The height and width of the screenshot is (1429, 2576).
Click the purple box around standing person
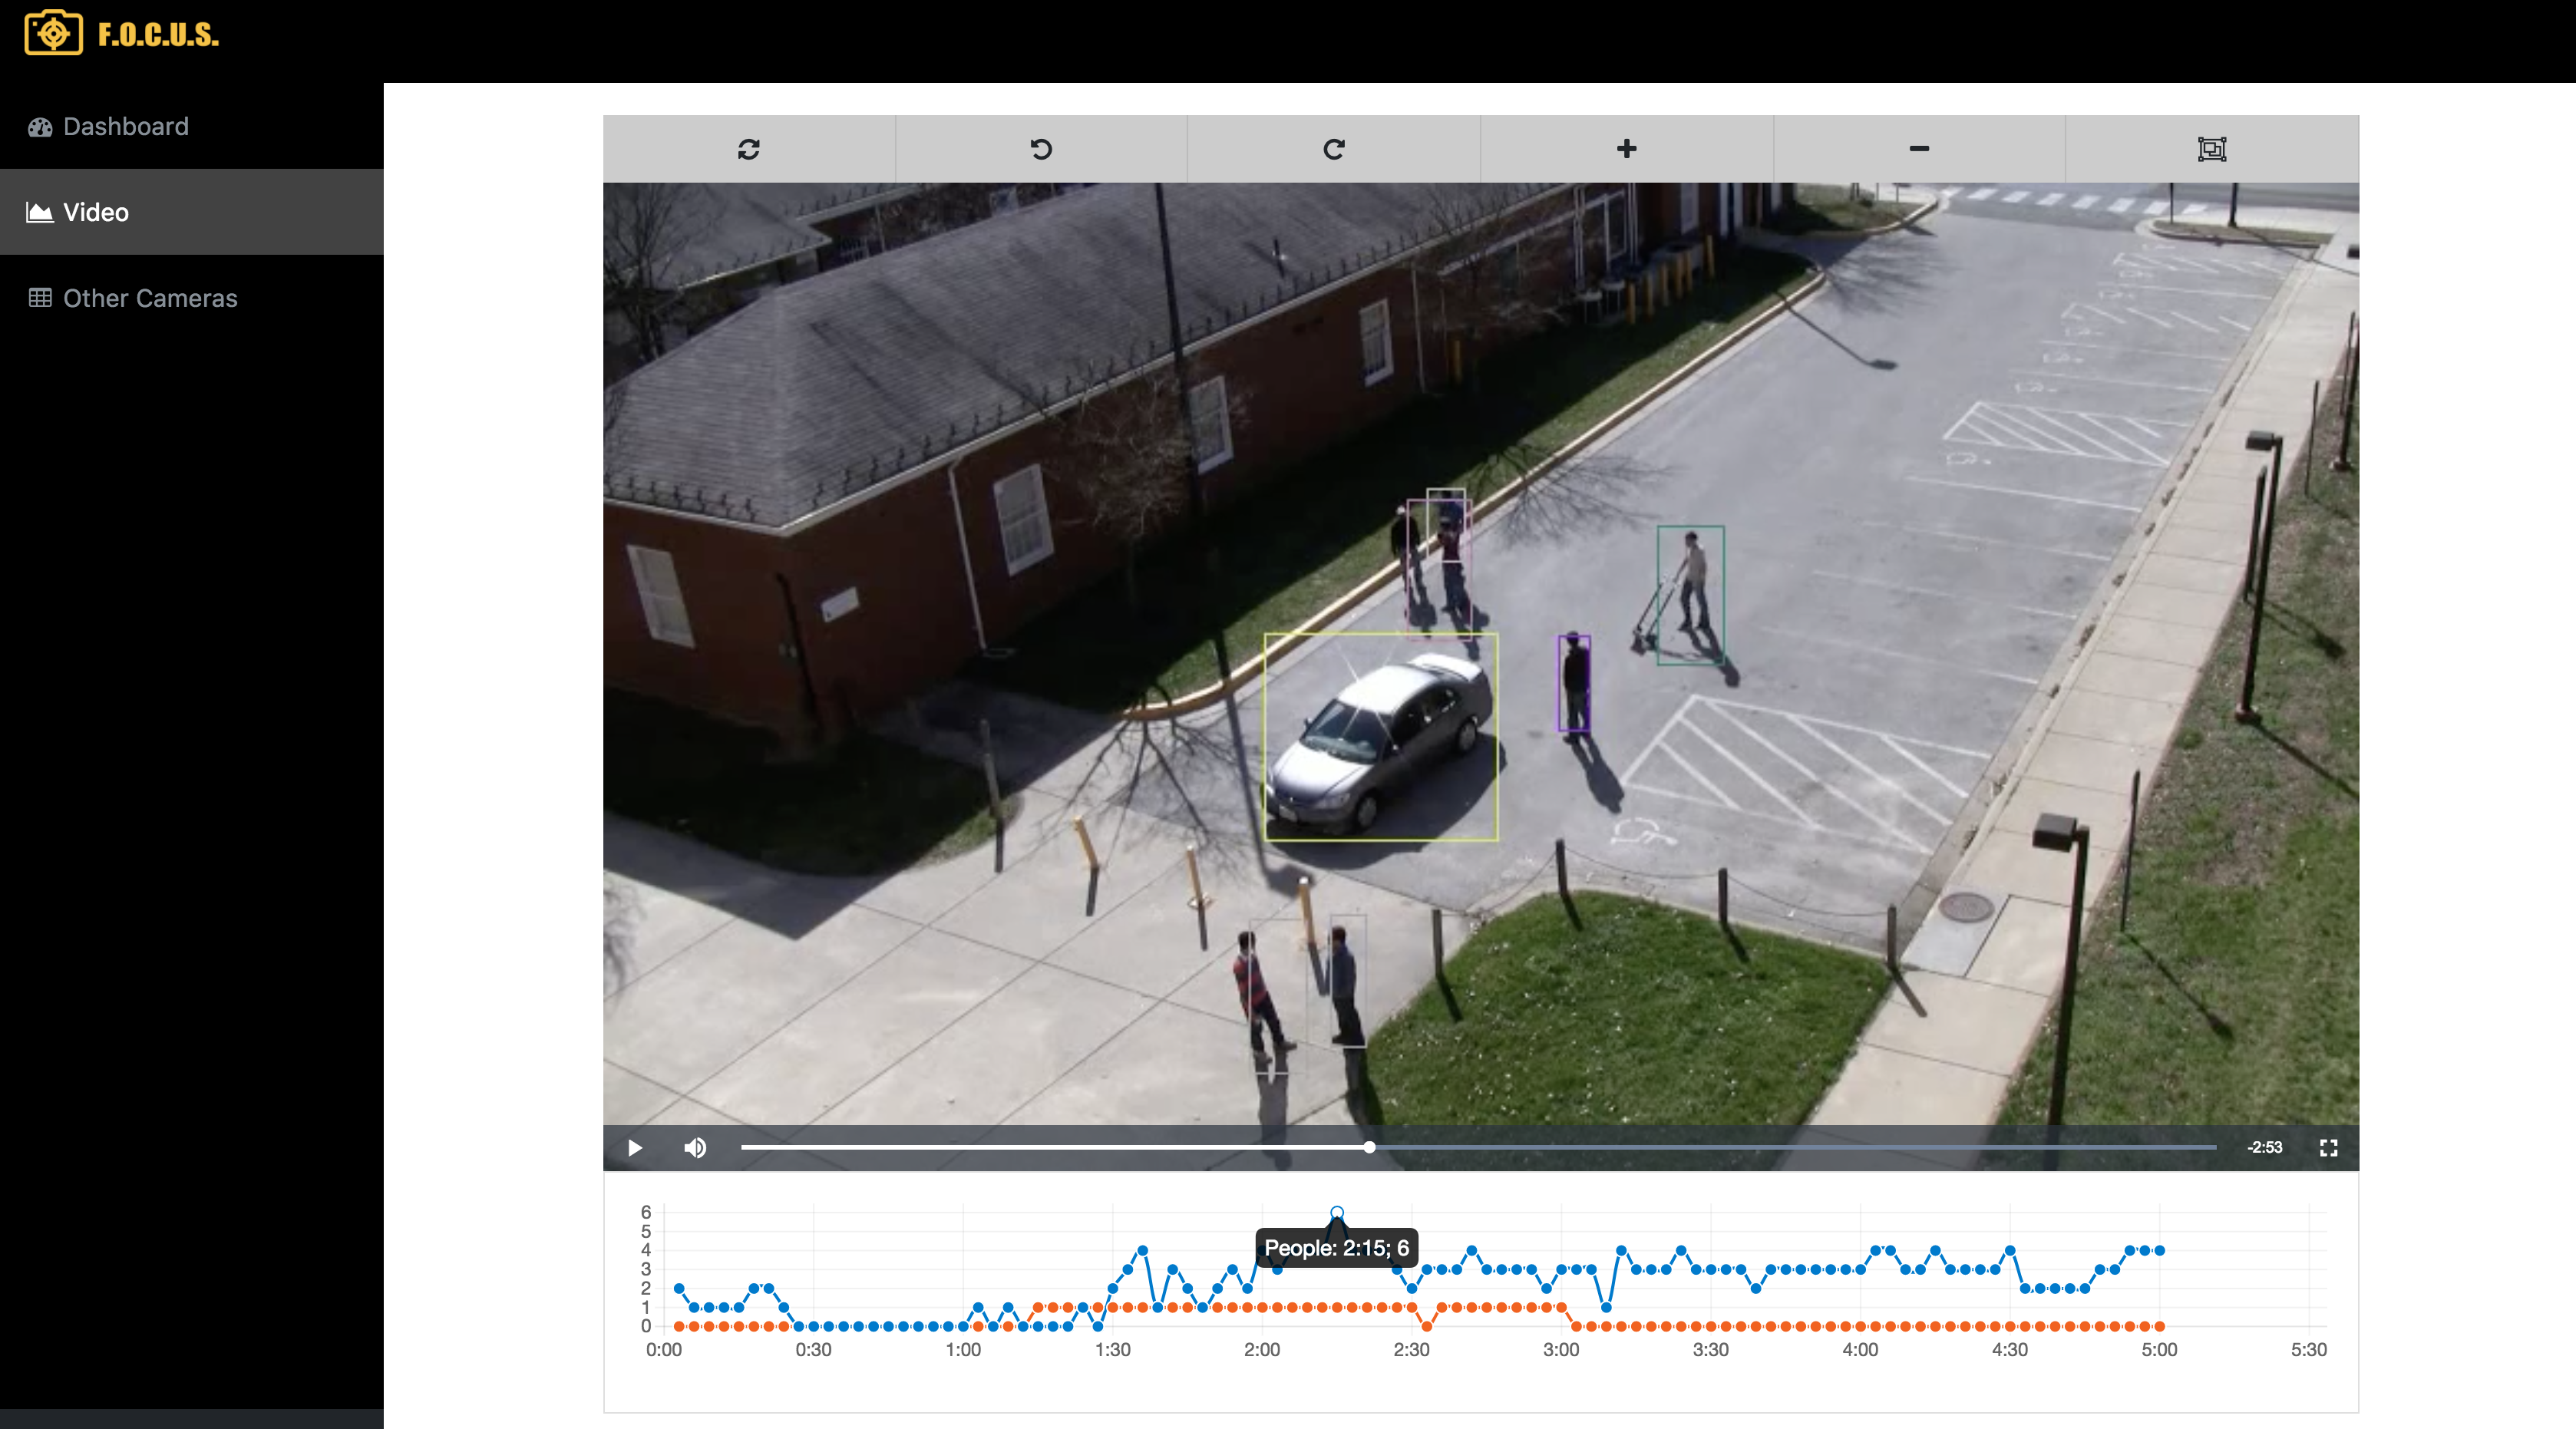[x=1574, y=684]
